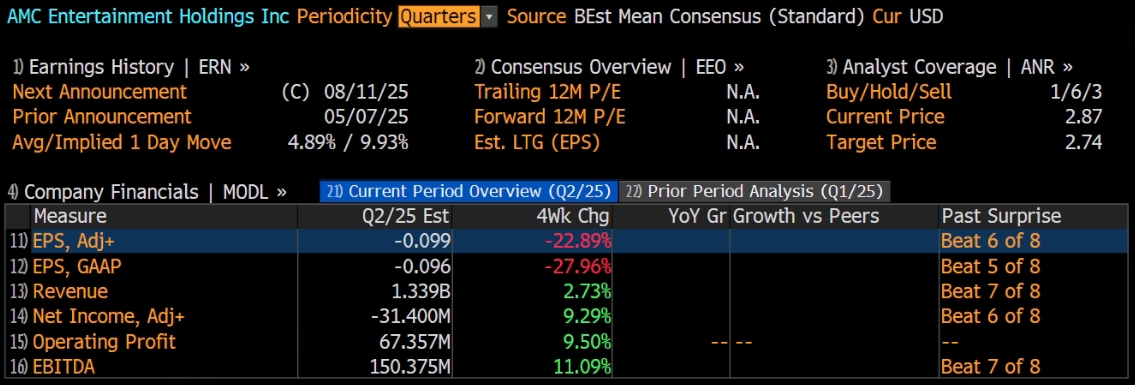This screenshot has height=385, width=1135.
Task: Select the EBITDA measure row
Action: (x=567, y=366)
